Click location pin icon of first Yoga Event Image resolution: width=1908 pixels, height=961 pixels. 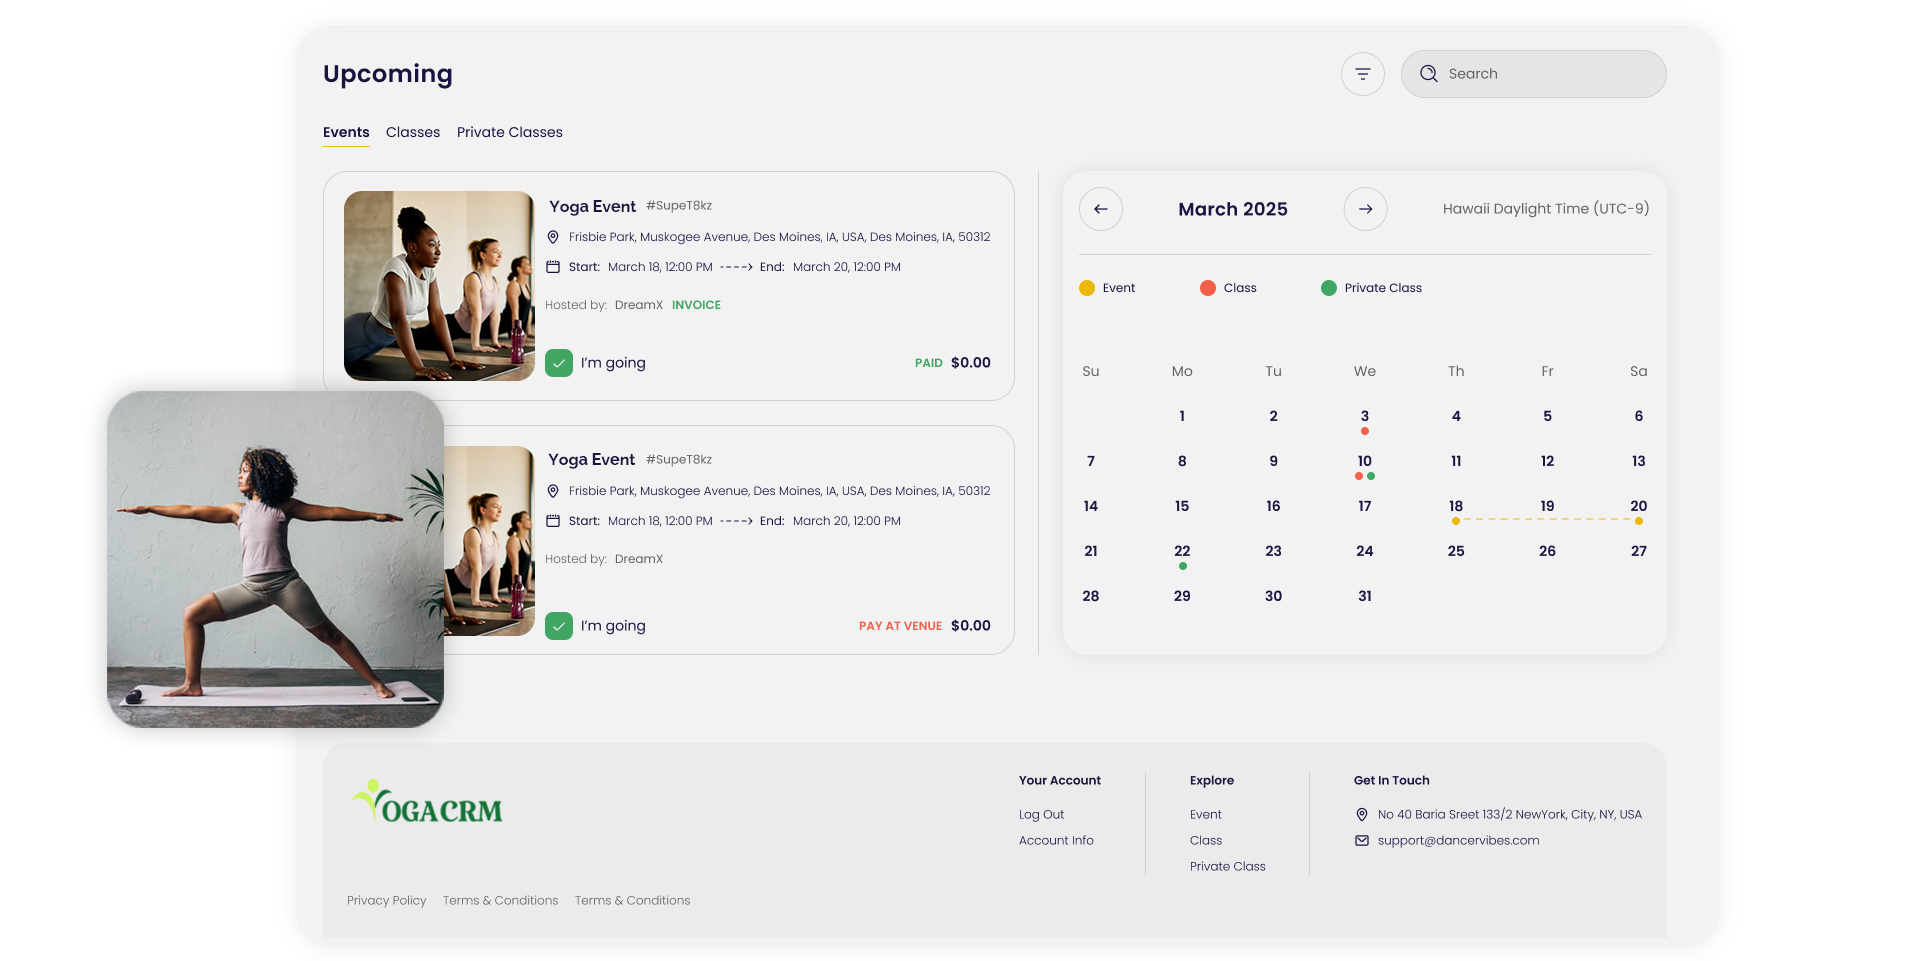[x=553, y=237]
